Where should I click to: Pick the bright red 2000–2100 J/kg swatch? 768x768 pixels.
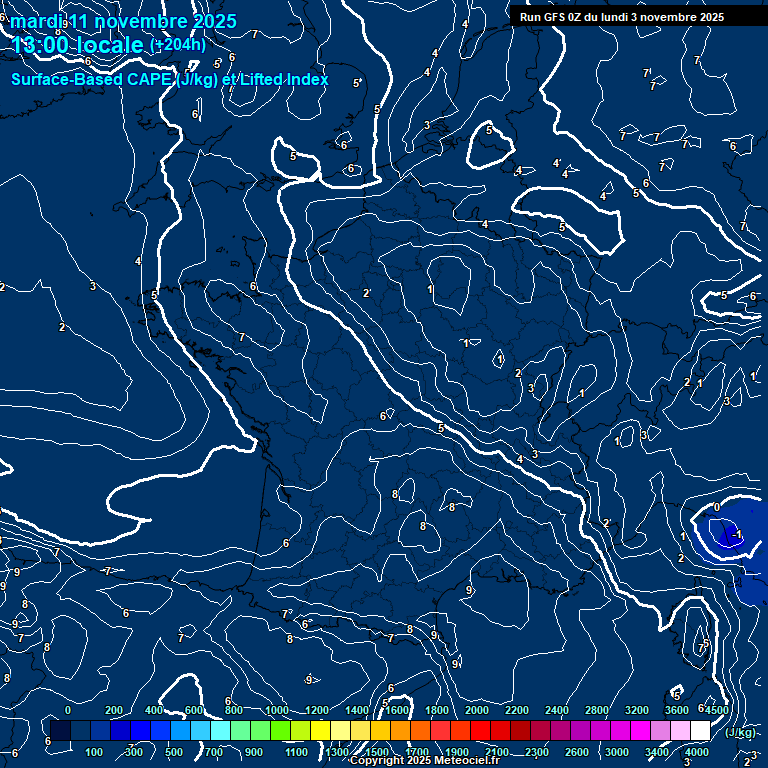pos(480,730)
